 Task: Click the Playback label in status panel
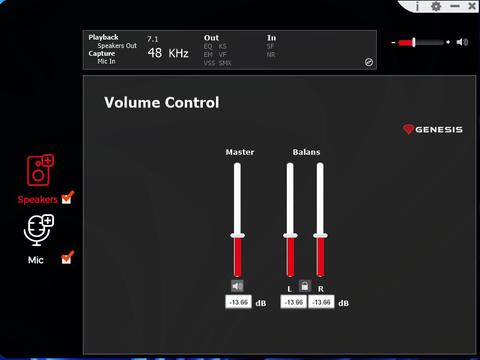point(103,37)
